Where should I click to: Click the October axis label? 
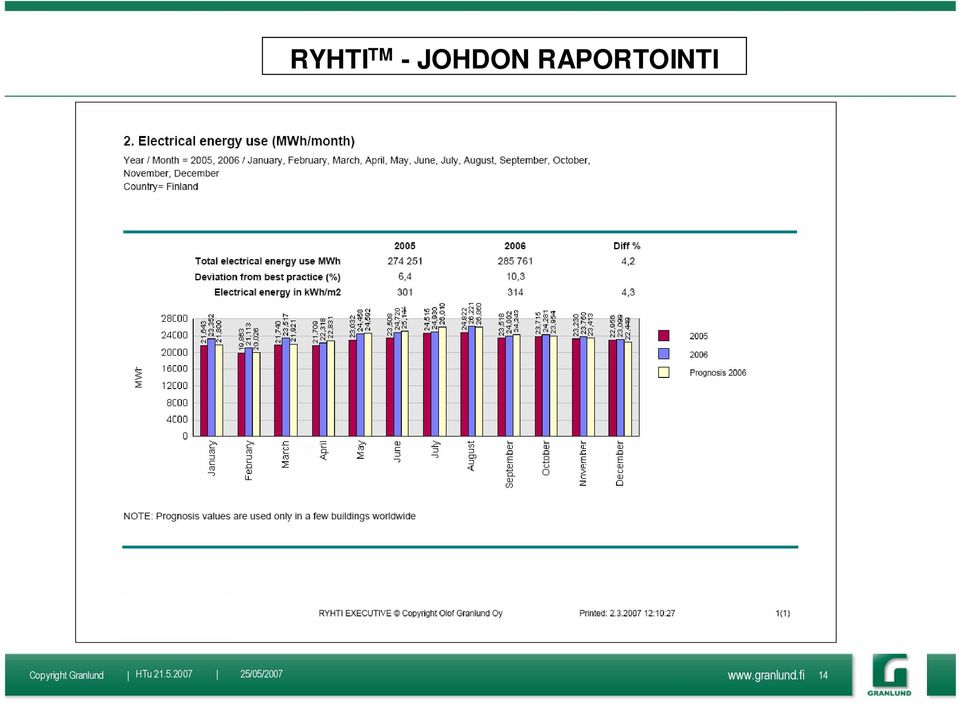pos(546,458)
